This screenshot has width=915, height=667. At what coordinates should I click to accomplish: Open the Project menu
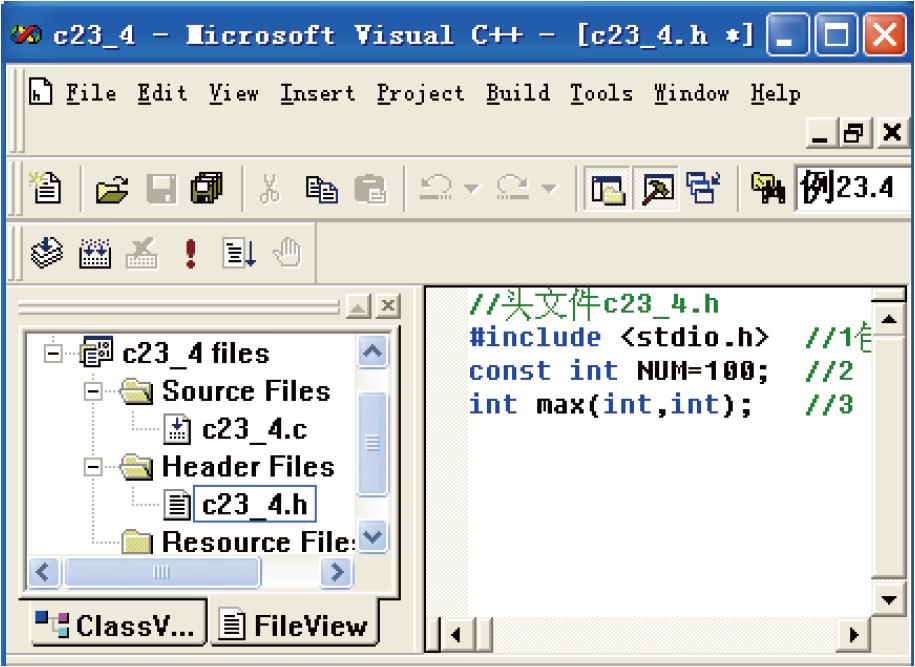pos(420,94)
